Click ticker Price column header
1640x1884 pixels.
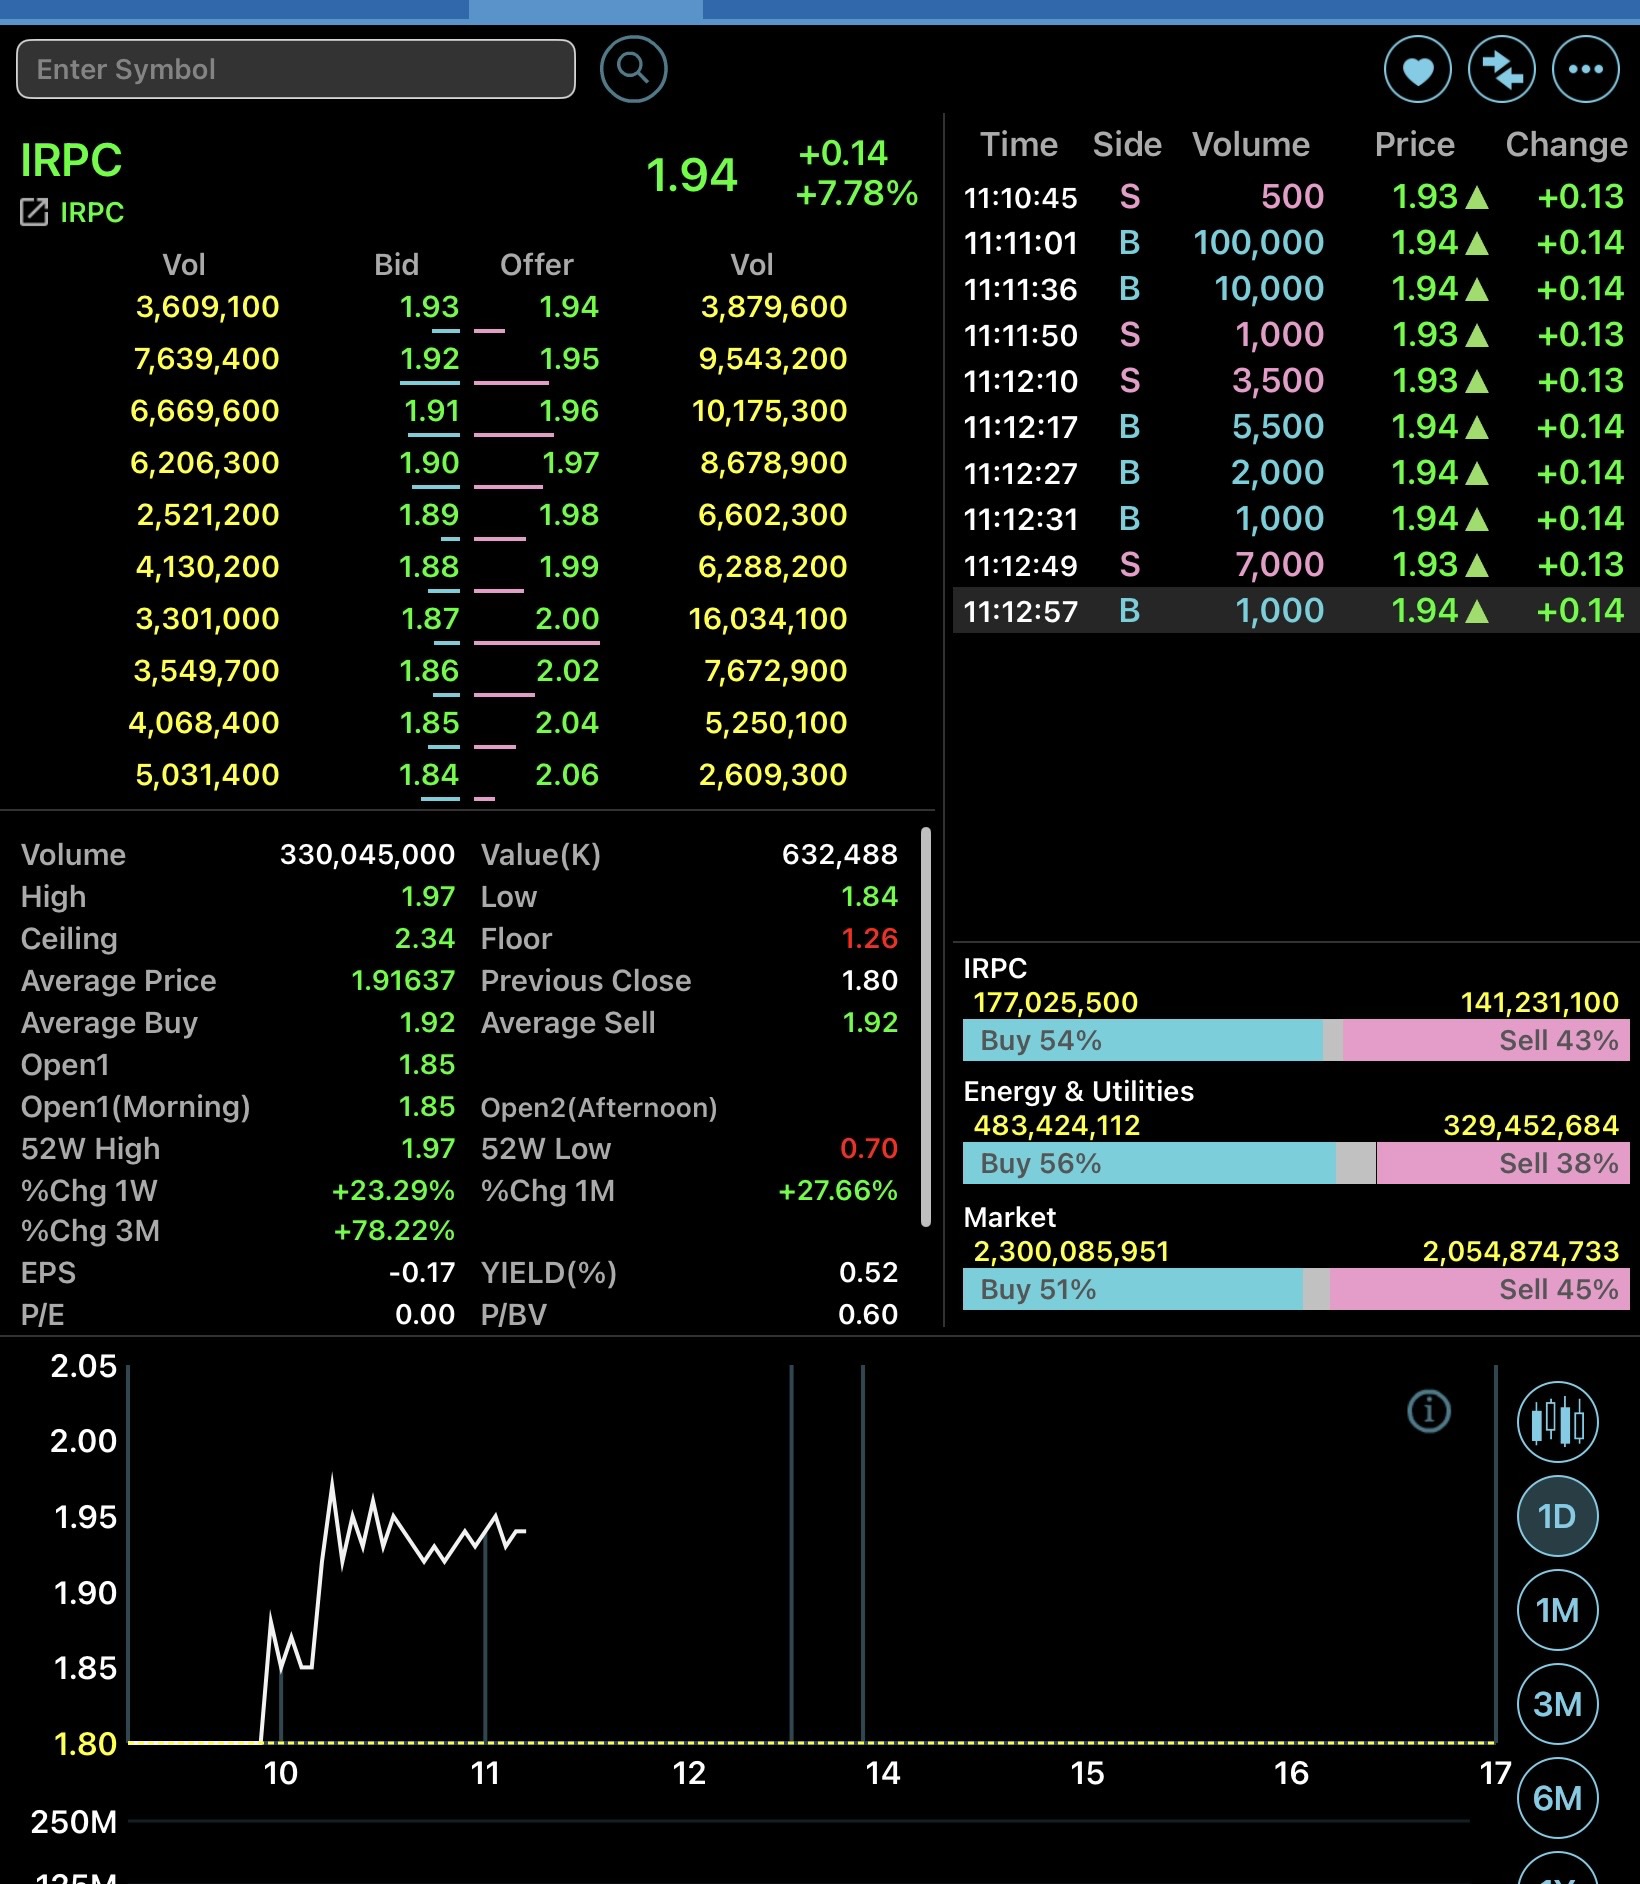1414,145
